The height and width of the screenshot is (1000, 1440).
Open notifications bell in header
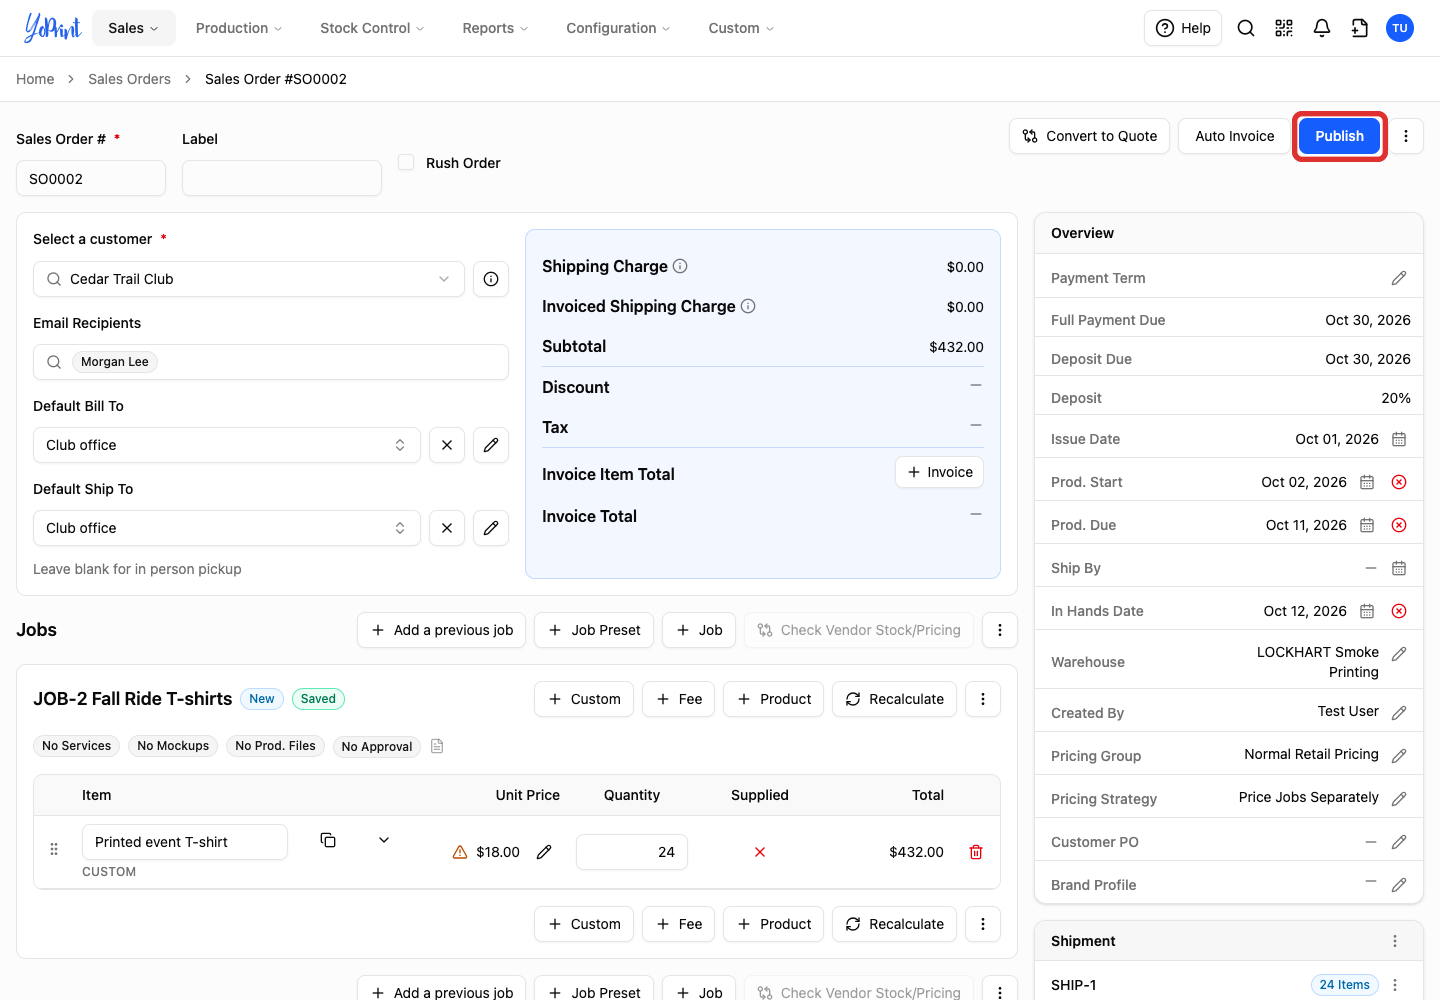tap(1322, 28)
